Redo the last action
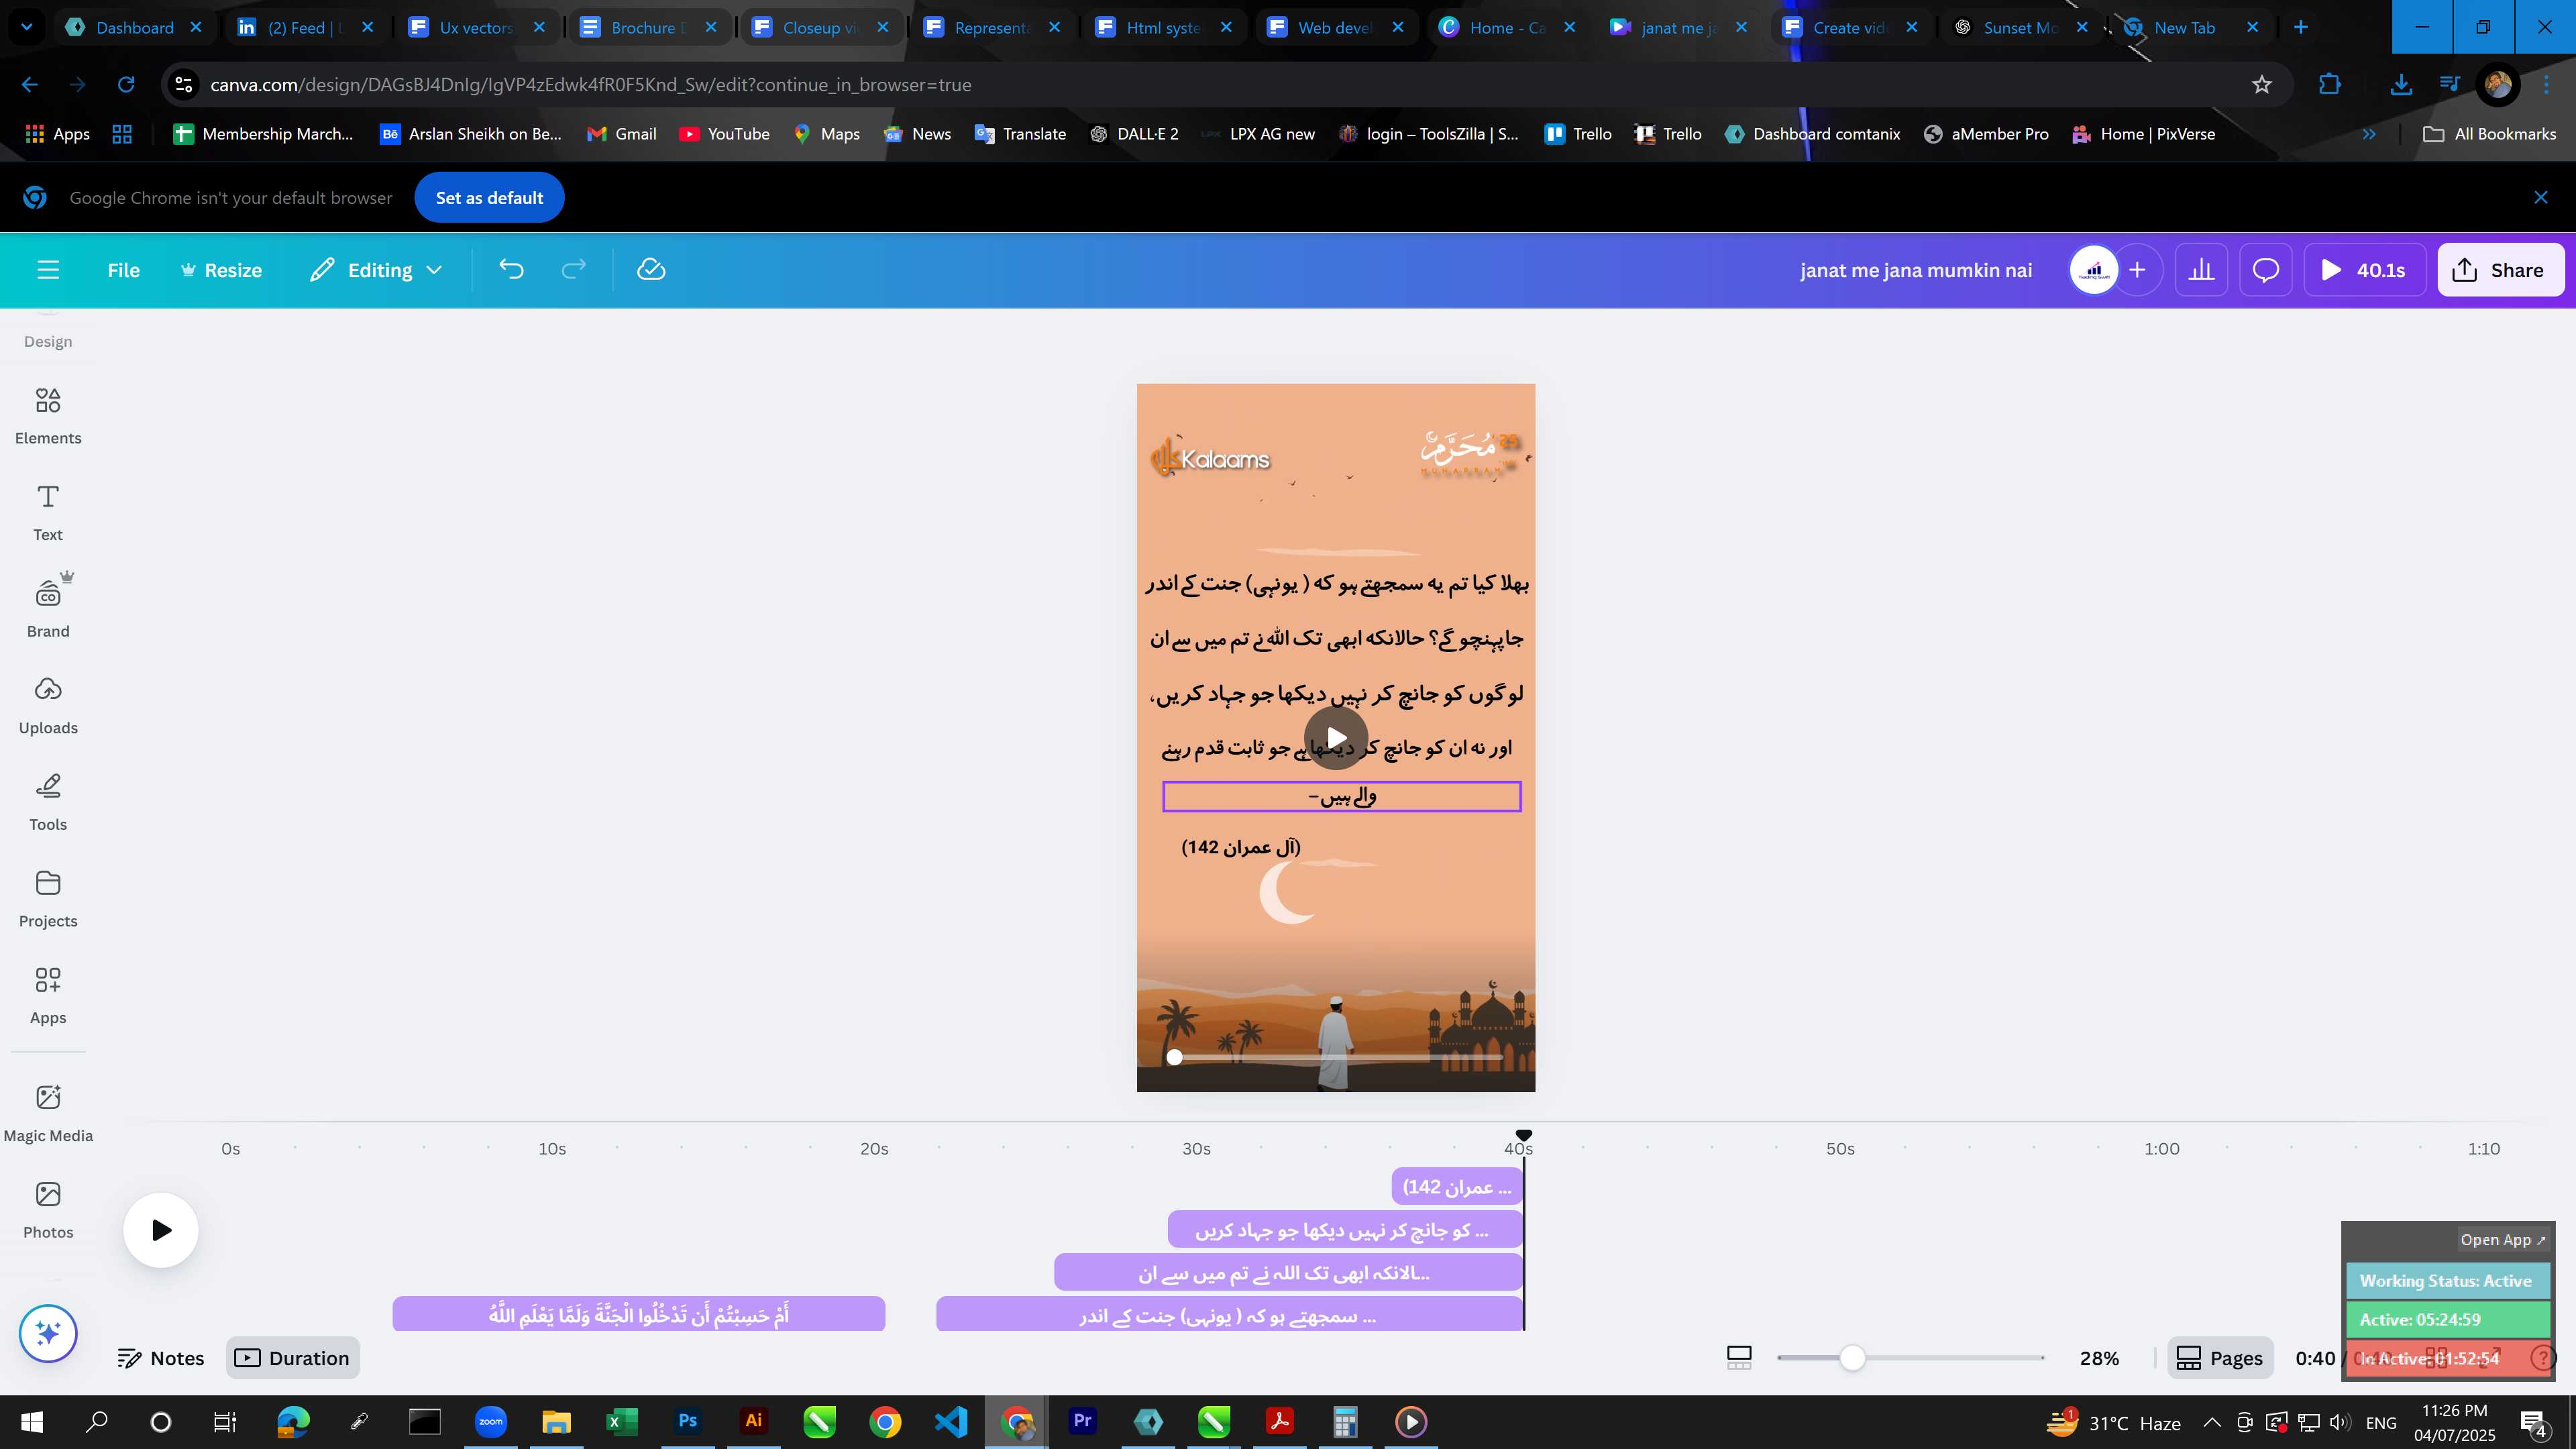The image size is (2576, 1449). click(573, 270)
